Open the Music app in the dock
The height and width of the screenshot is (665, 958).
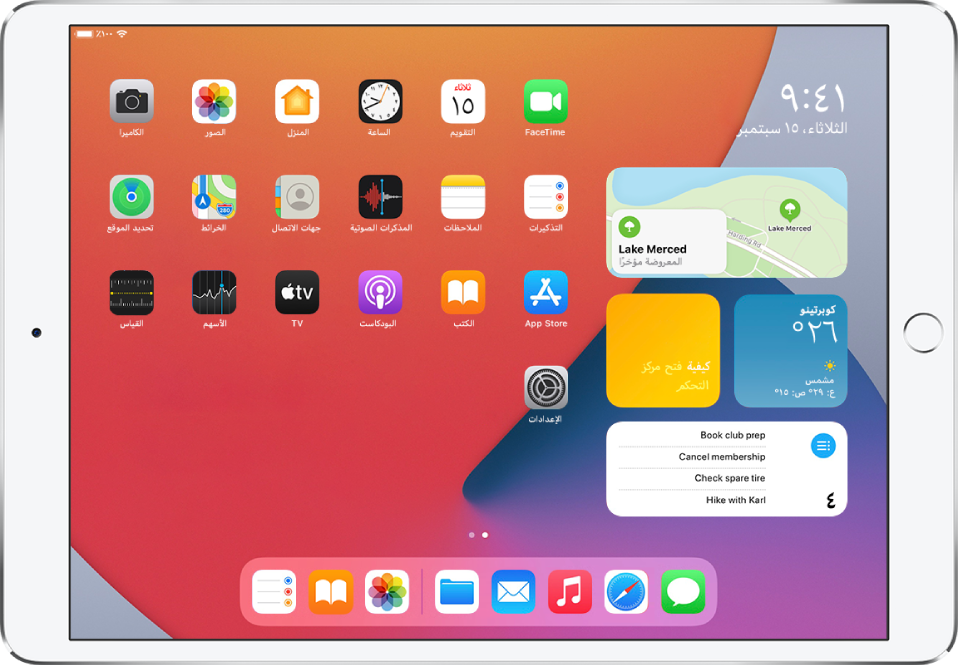point(570,592)
